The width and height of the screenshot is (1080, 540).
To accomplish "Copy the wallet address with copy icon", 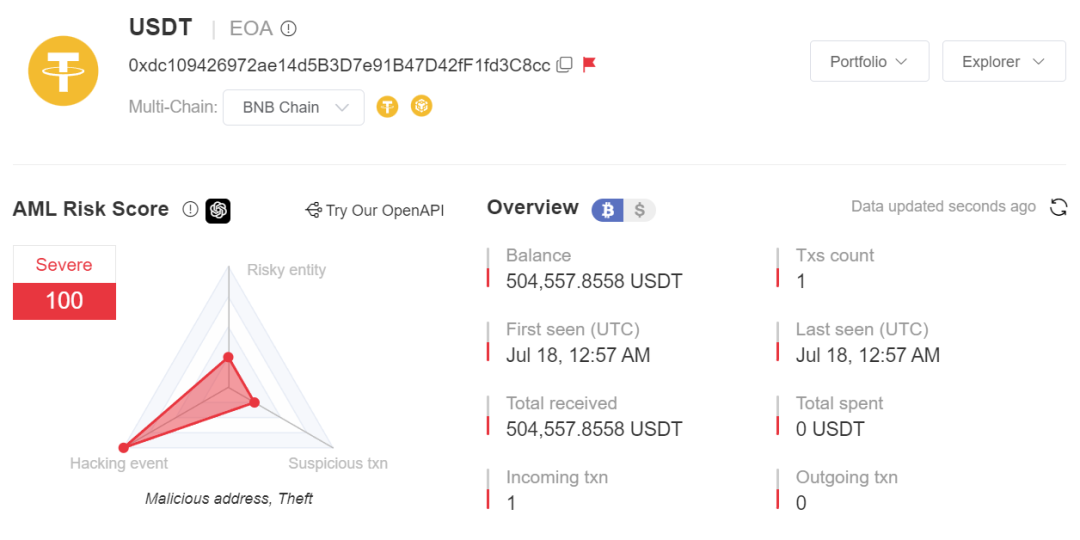I will [564, 65].
